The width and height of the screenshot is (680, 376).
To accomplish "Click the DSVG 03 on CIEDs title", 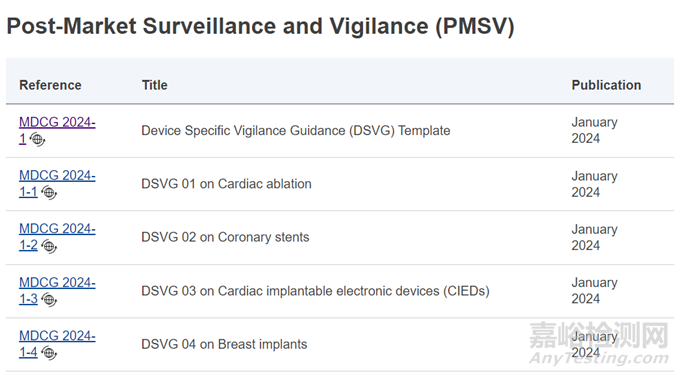I will [315, 291].
